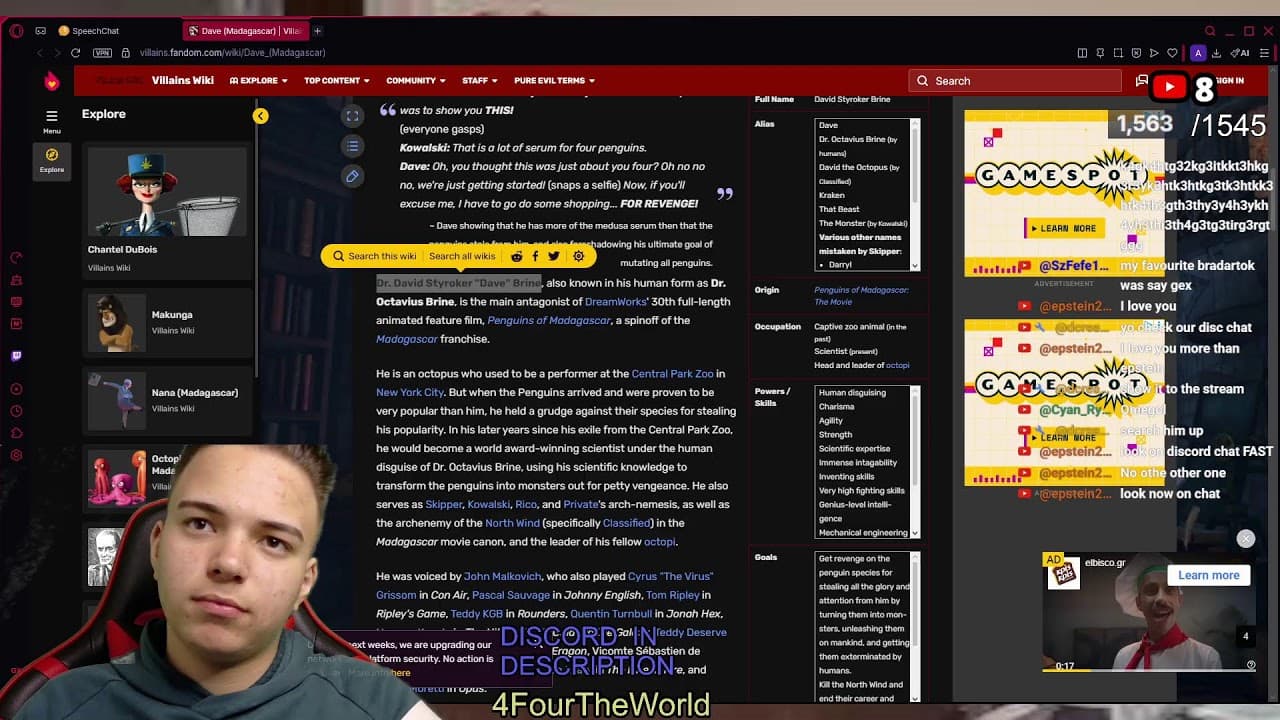Open the Chantel DuBois thumbnail card
Viewport: 1280px width, 720px height.
coord(167,210)
